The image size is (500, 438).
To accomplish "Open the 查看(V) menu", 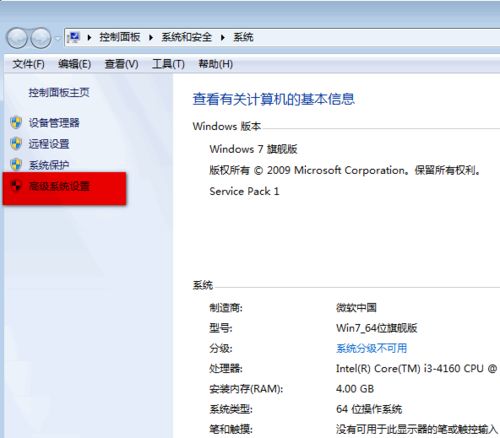I will click(x=121, y=64).
